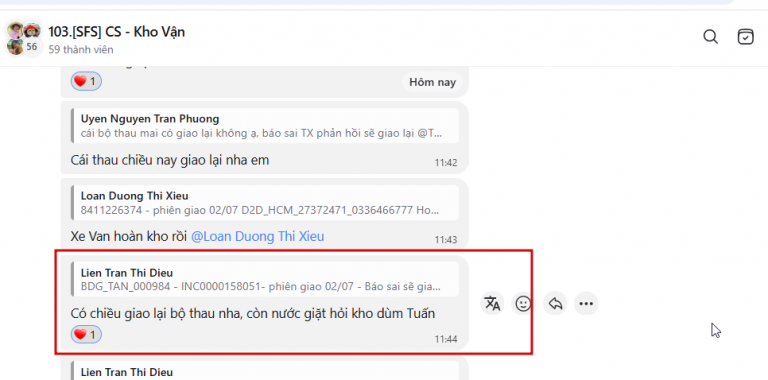Click the 11:44 timestamp
This screenshot has width=768, height=380.
[x=446, y=339]
